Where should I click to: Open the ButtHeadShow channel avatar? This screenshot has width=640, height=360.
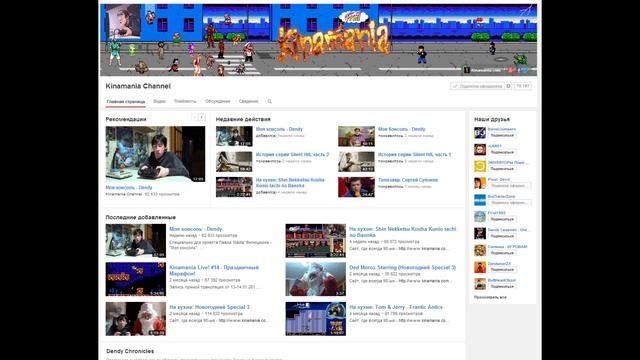click(480, 284)
